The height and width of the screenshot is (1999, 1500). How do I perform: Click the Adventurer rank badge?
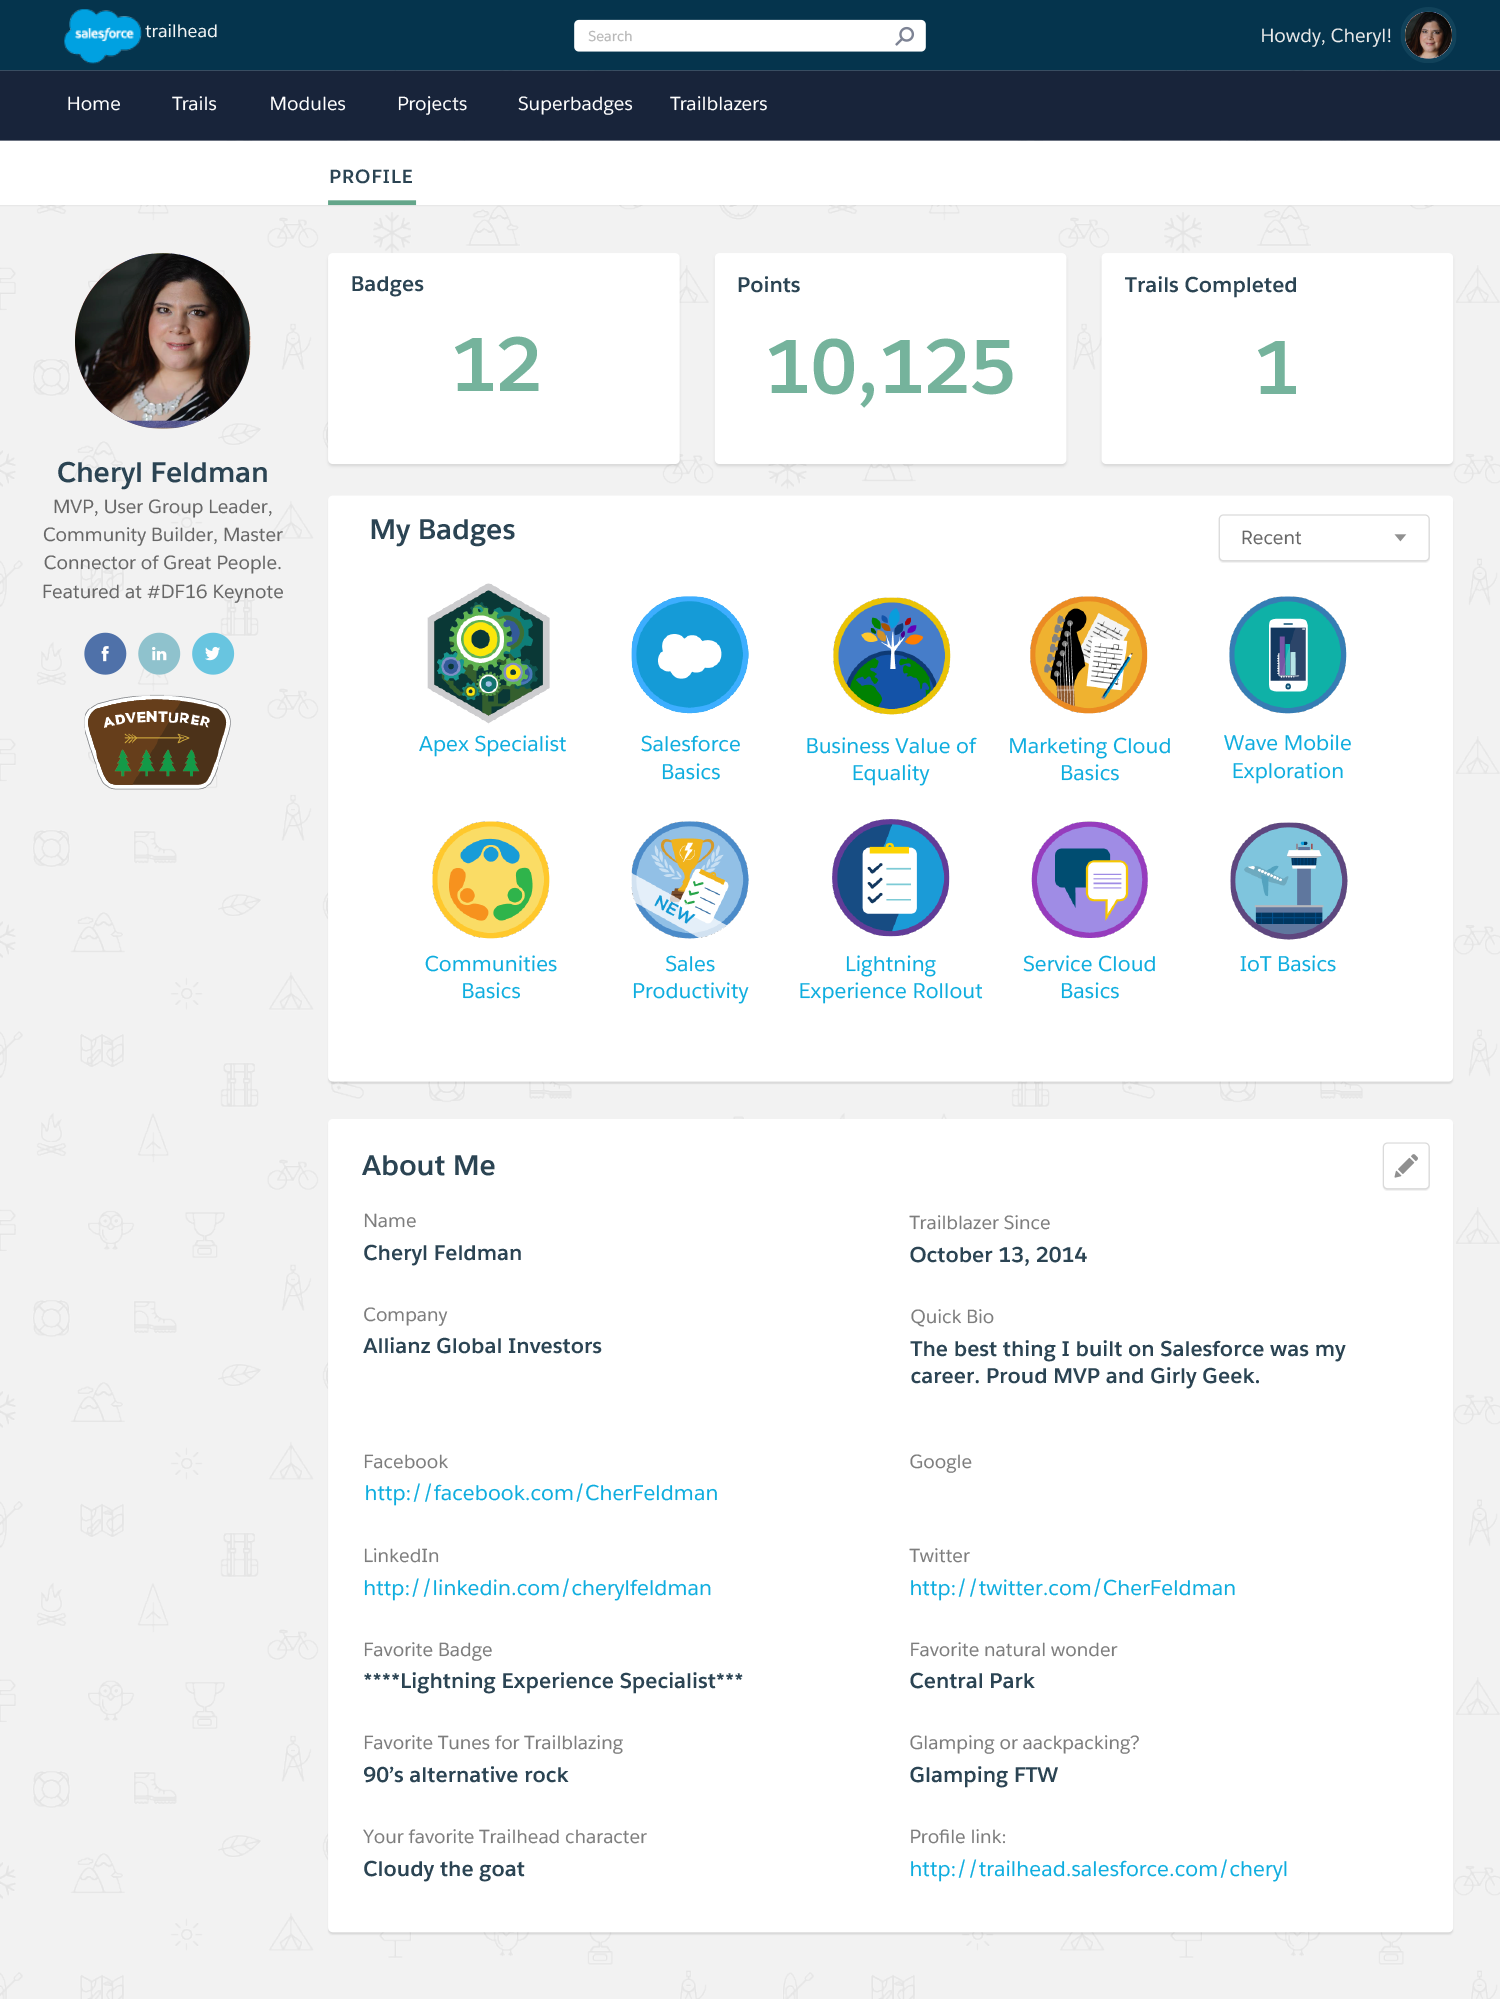click(158, 742)
